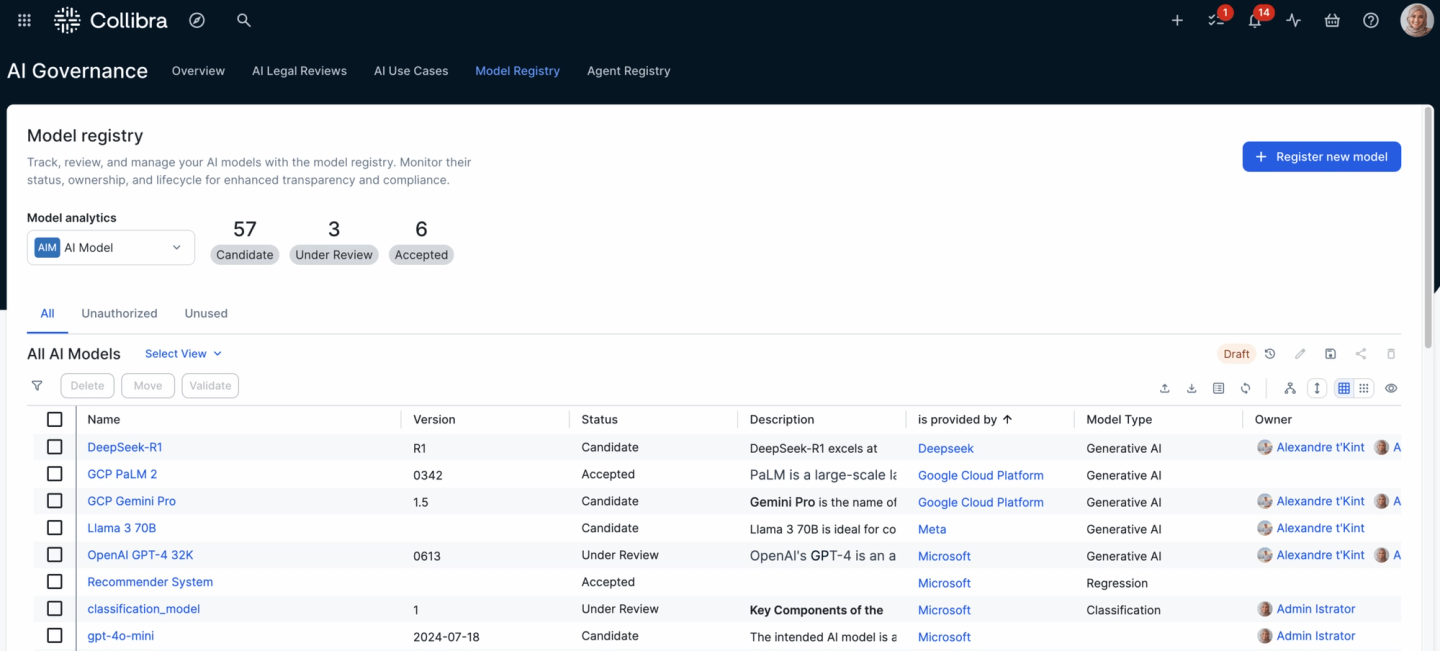The height and width of the screenshot is (651, 1440).
Task: Open global search with the magnifier icon
Action: click(243, 19)
